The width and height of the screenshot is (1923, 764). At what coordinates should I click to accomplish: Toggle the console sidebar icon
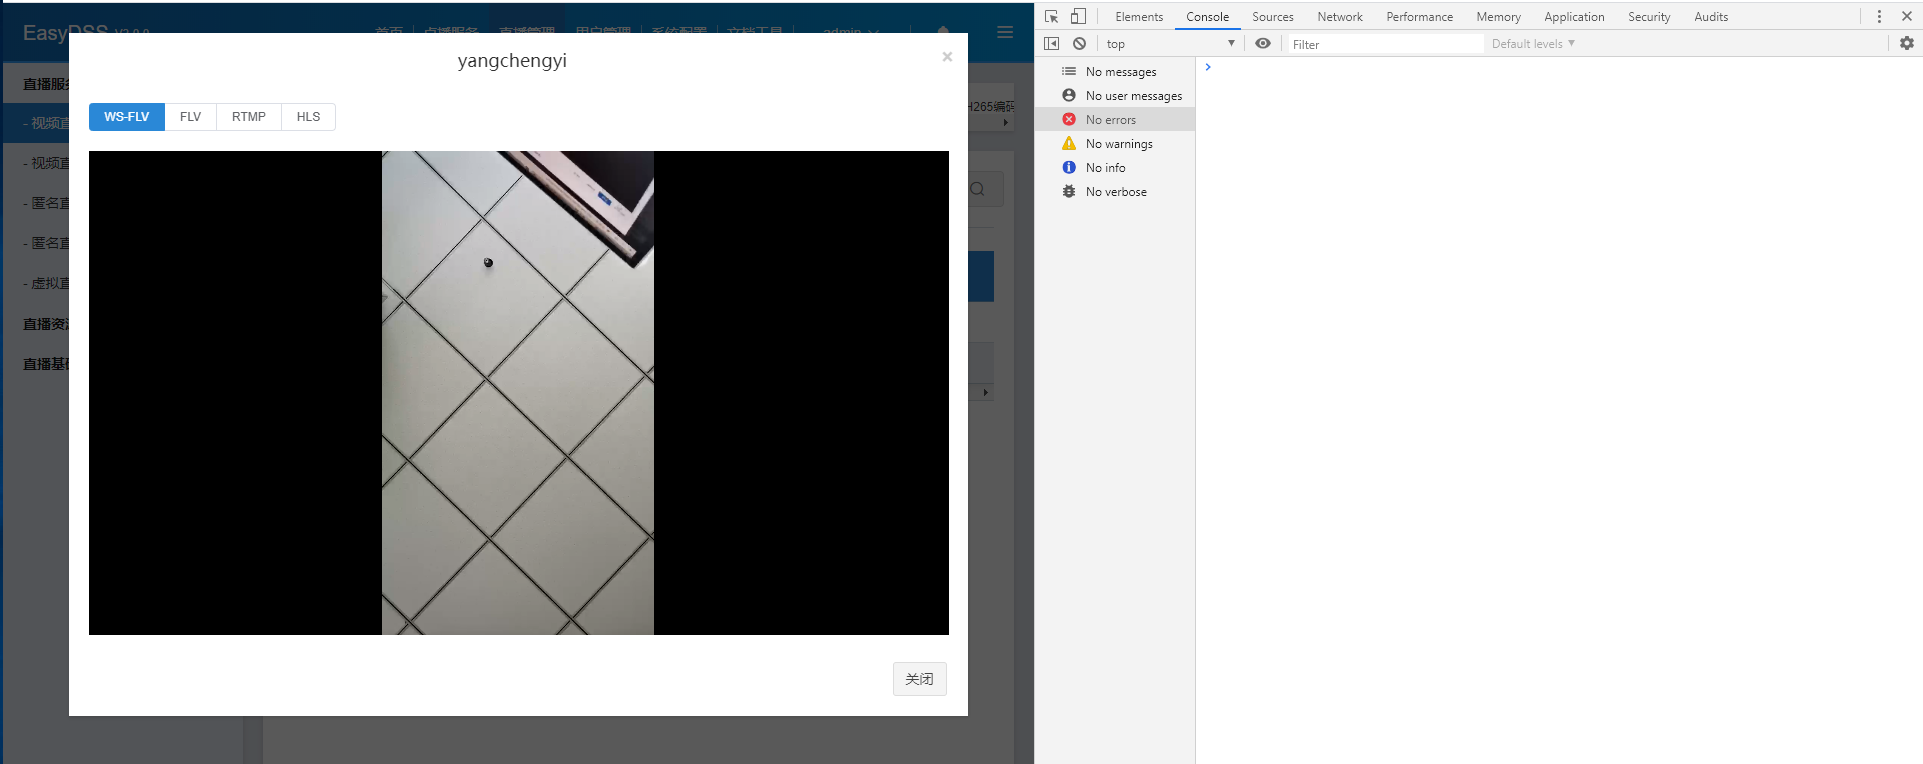coord(1051,44)
